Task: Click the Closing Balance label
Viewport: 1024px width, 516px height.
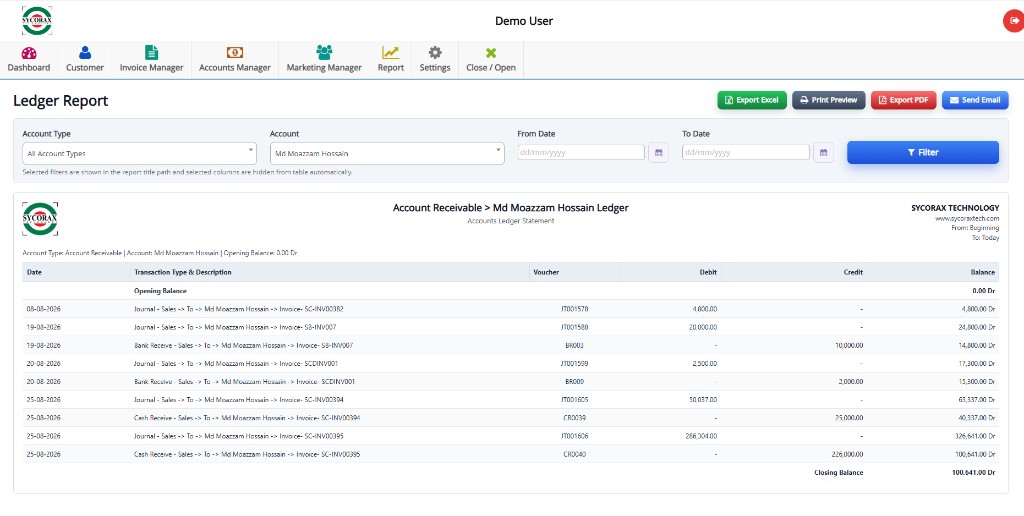Action: coord(839,472)
